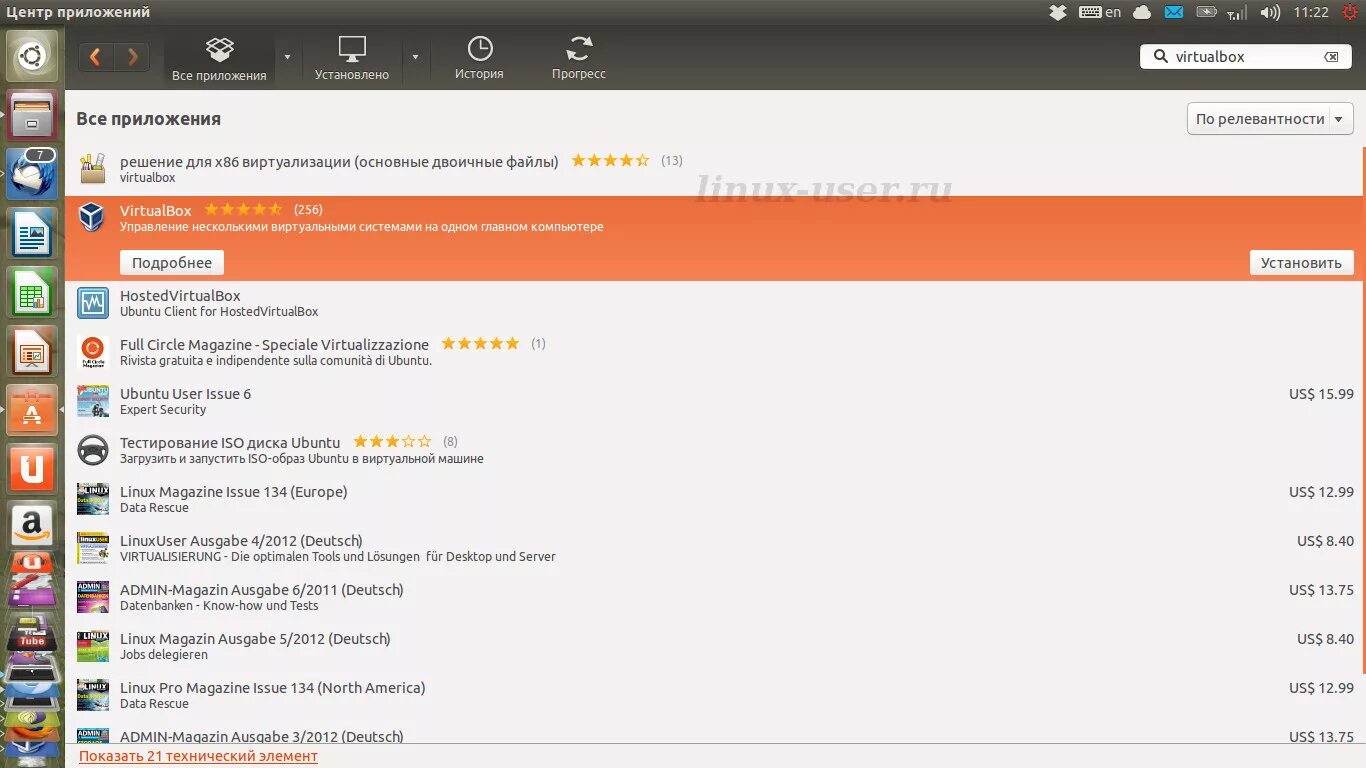
Task: Click the Ubuntu User Issue 6 cover thumbnail
Action: pos(93,401)
